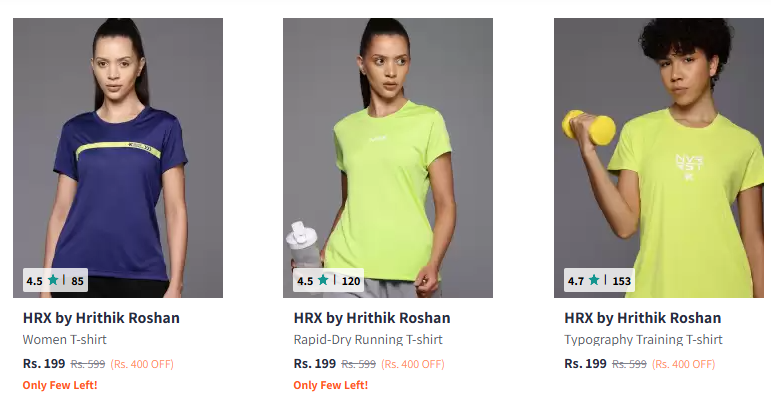This screenshot has height=404, width=771.
Task: Click the 120 reviews count badge
Action: [x=351, y=281]
